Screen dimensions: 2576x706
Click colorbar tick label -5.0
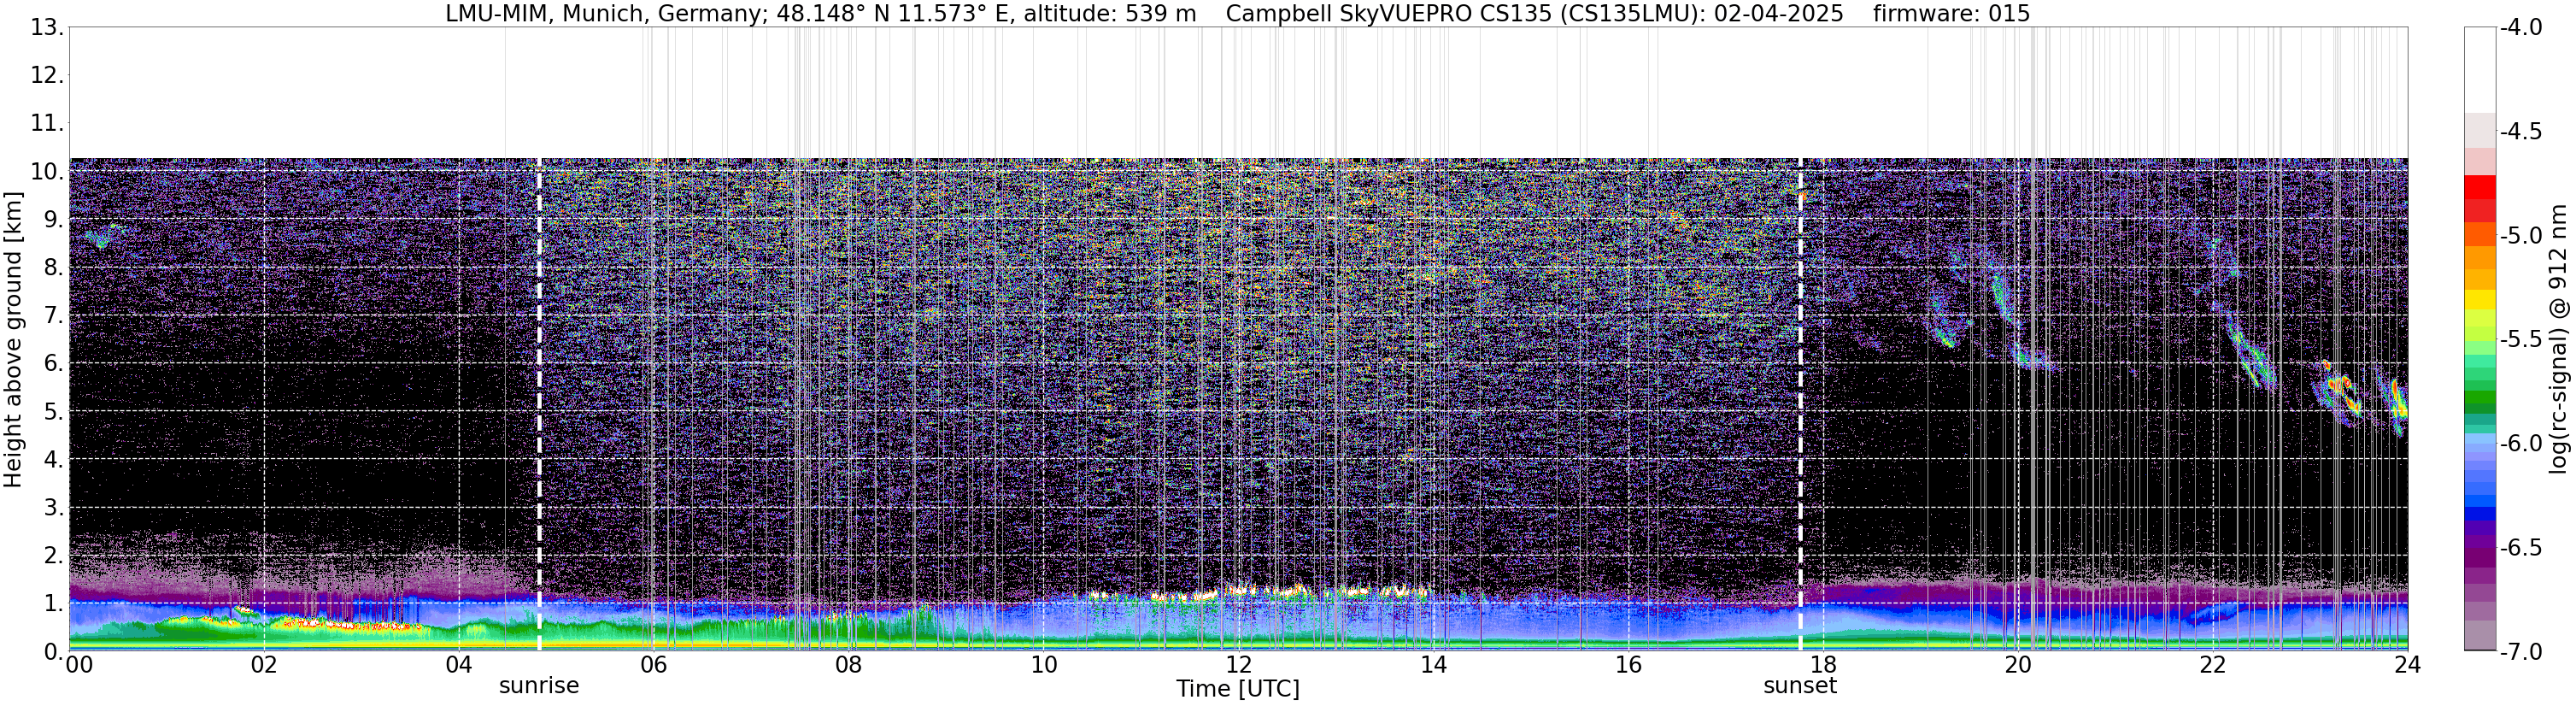(2521, 235)
